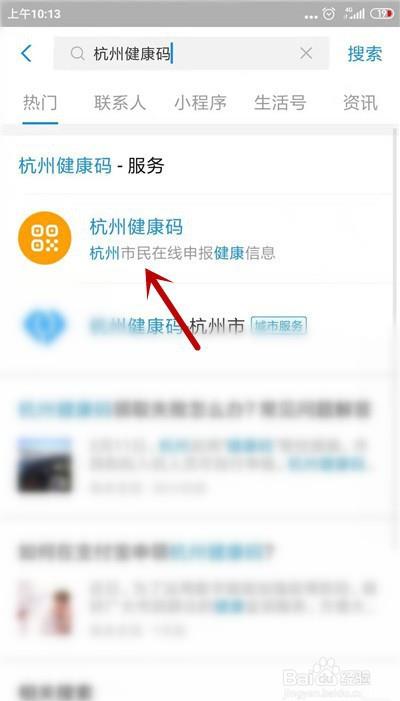Tap the 城市服务 tag badge
This screenshot has height=701, width=400.
[x=279, y=326]
